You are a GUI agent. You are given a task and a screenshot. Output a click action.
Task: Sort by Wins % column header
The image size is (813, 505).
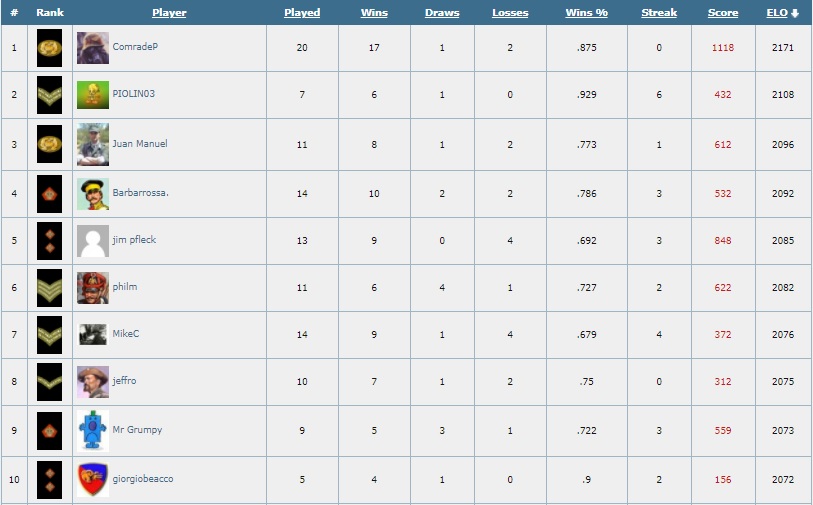tap(586, 13)
